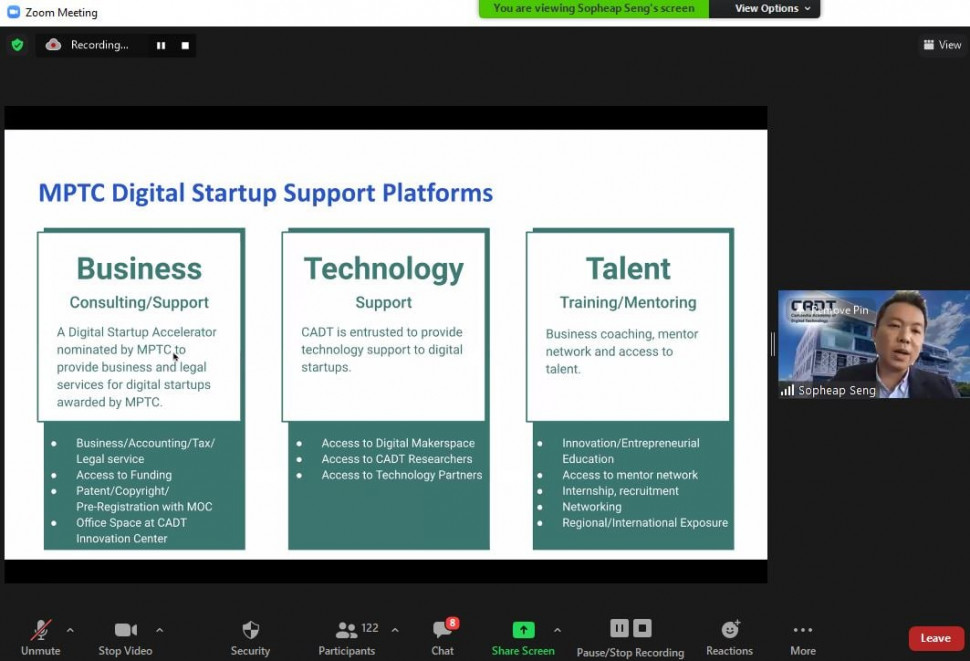970x661 pixels.
Task: Click the 'Training/Mentoring' subtitle
Action: click(x=628, y=302)
